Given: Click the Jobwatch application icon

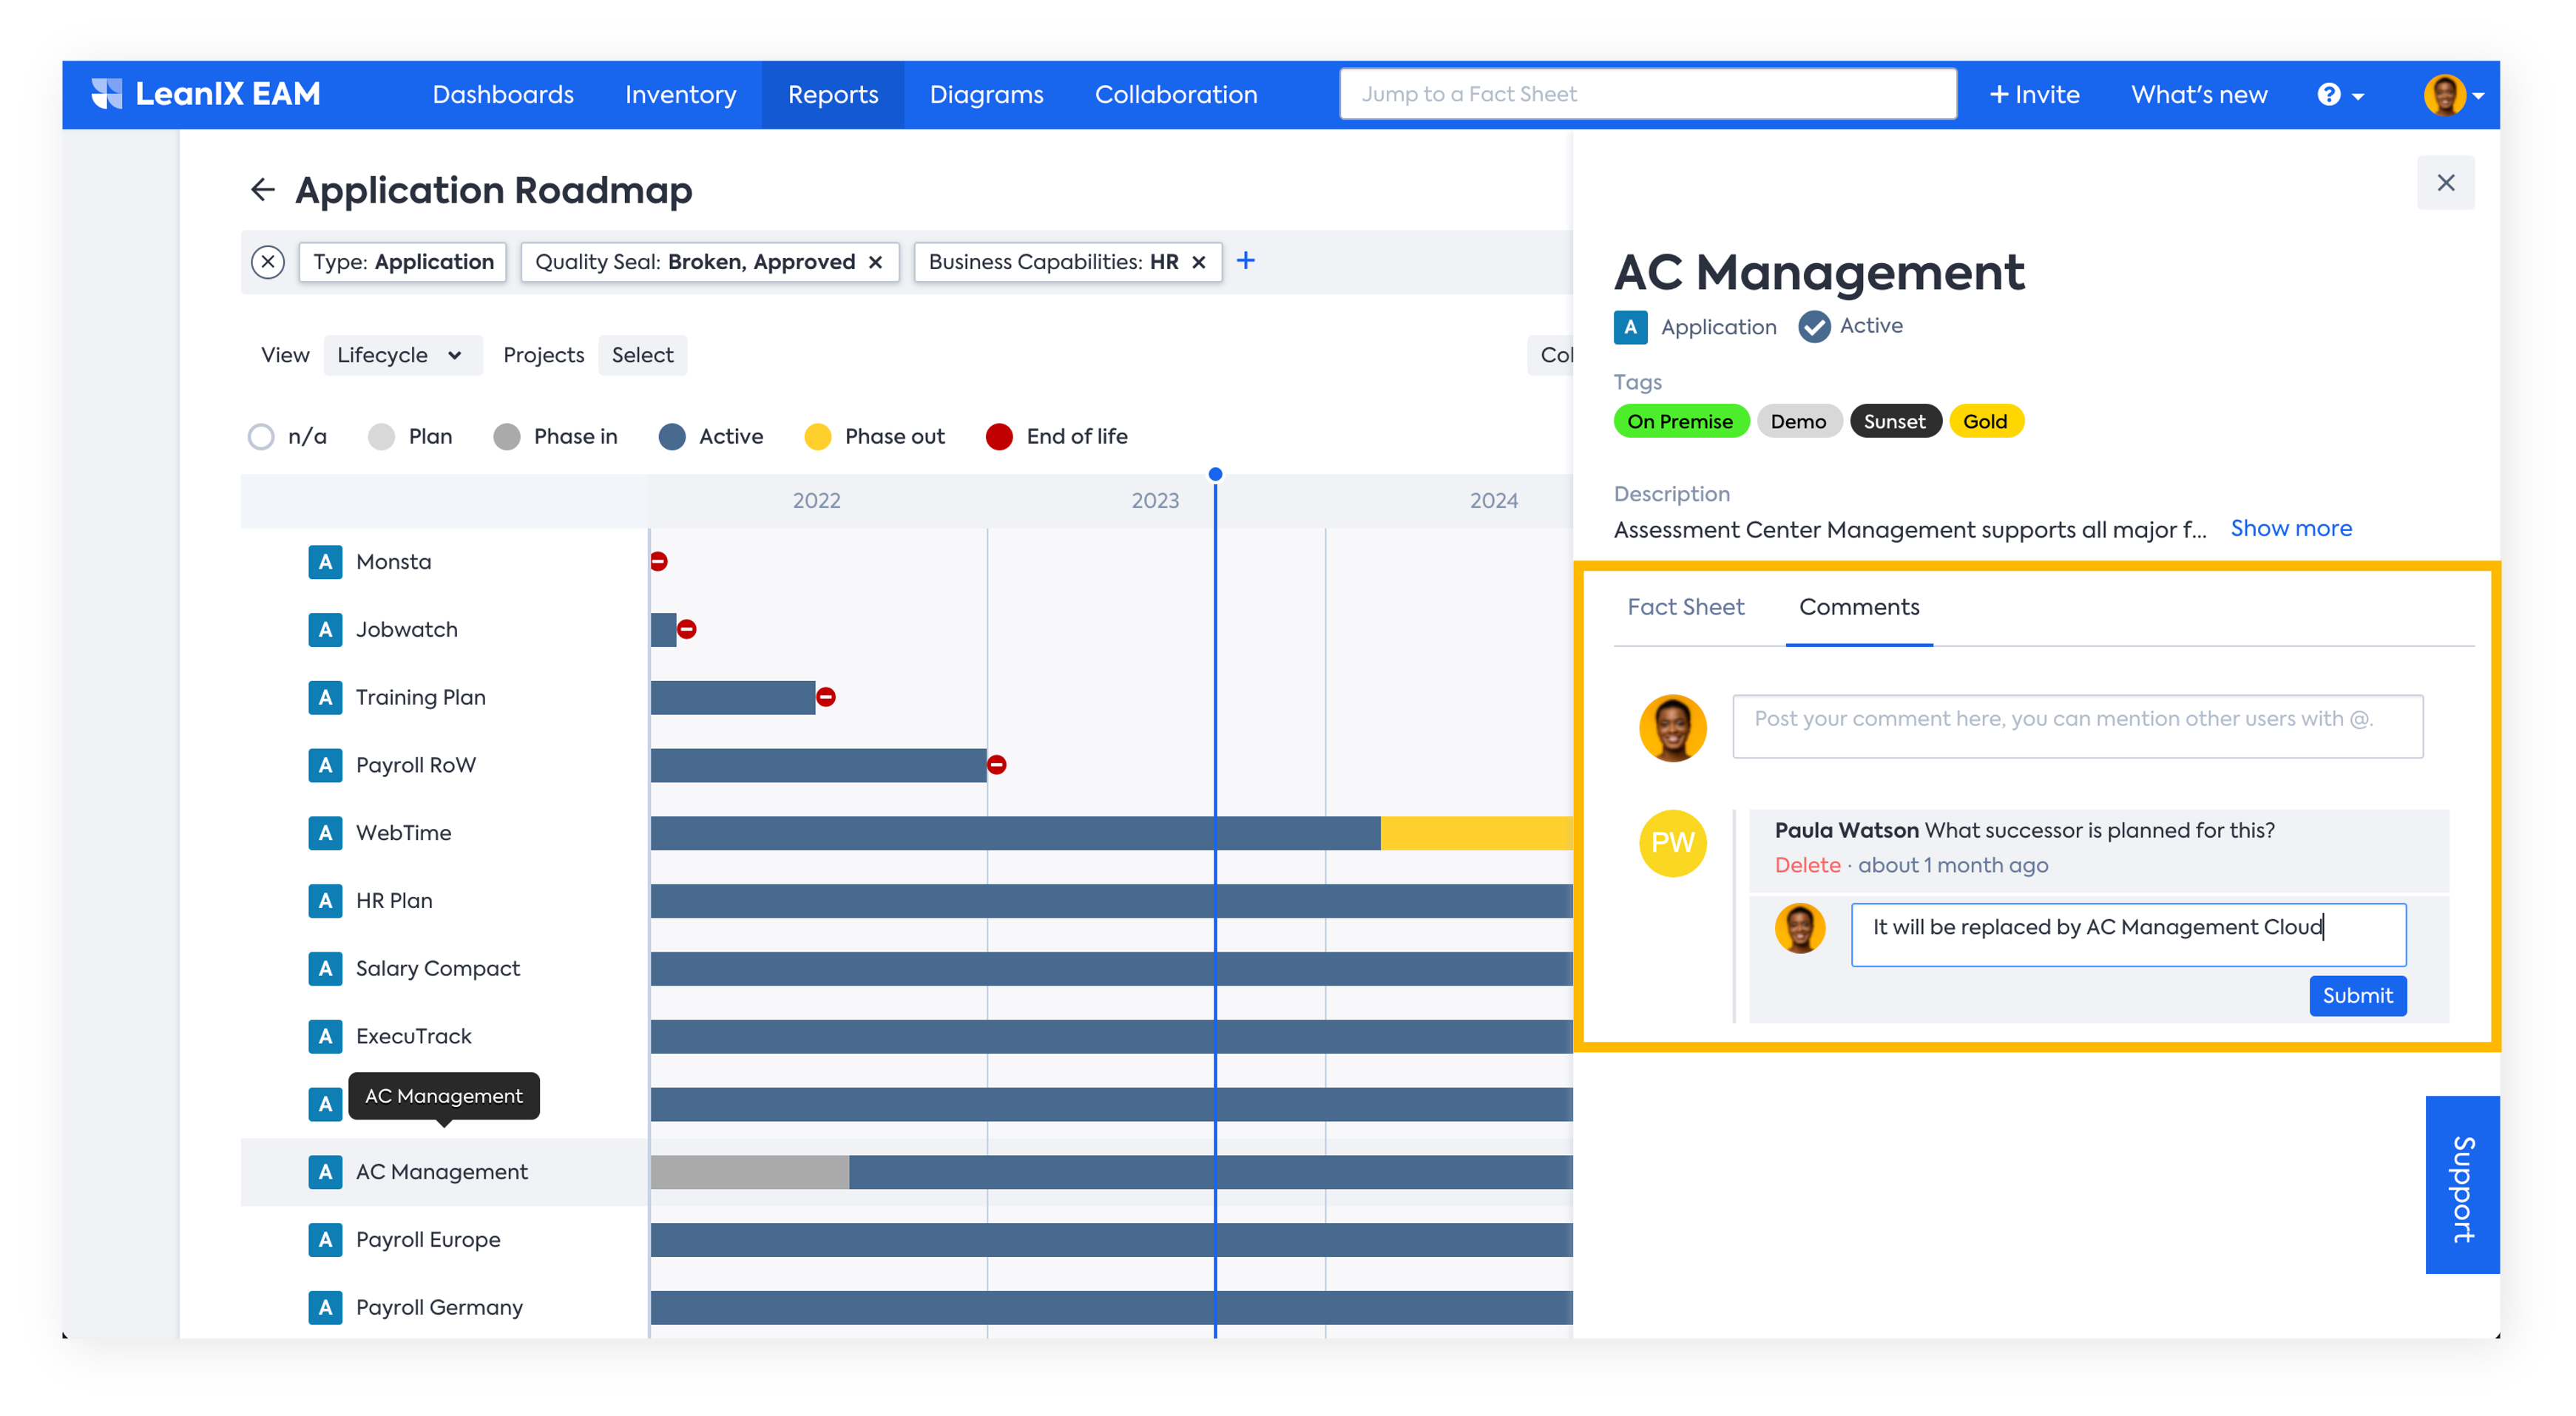Looking at the screenshot, I should click(x=325, y=630).
